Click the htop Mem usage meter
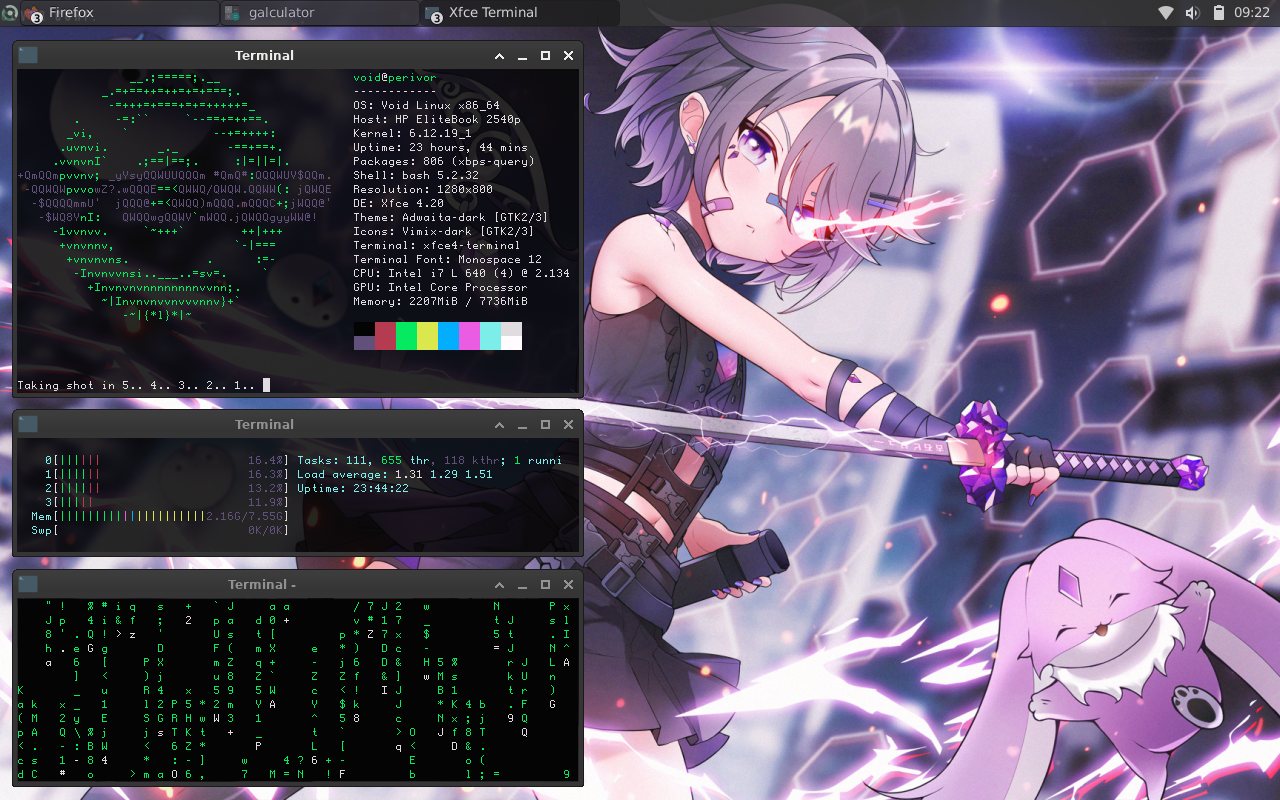This screenshot has width=1280, height=800. (x=160, y=517)
